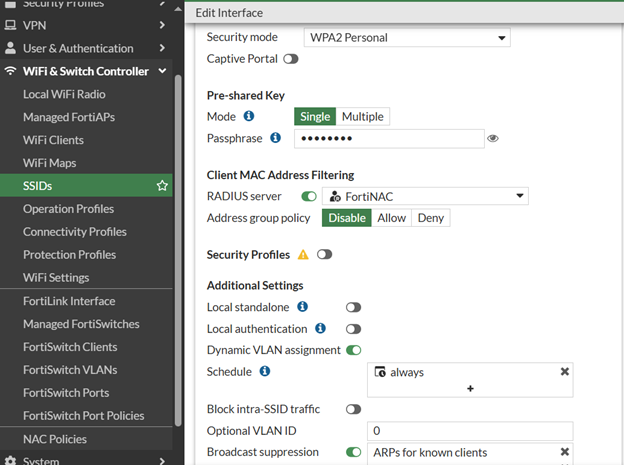
Task: Click info icon next to Schedule label
Action: click(265, 371)
